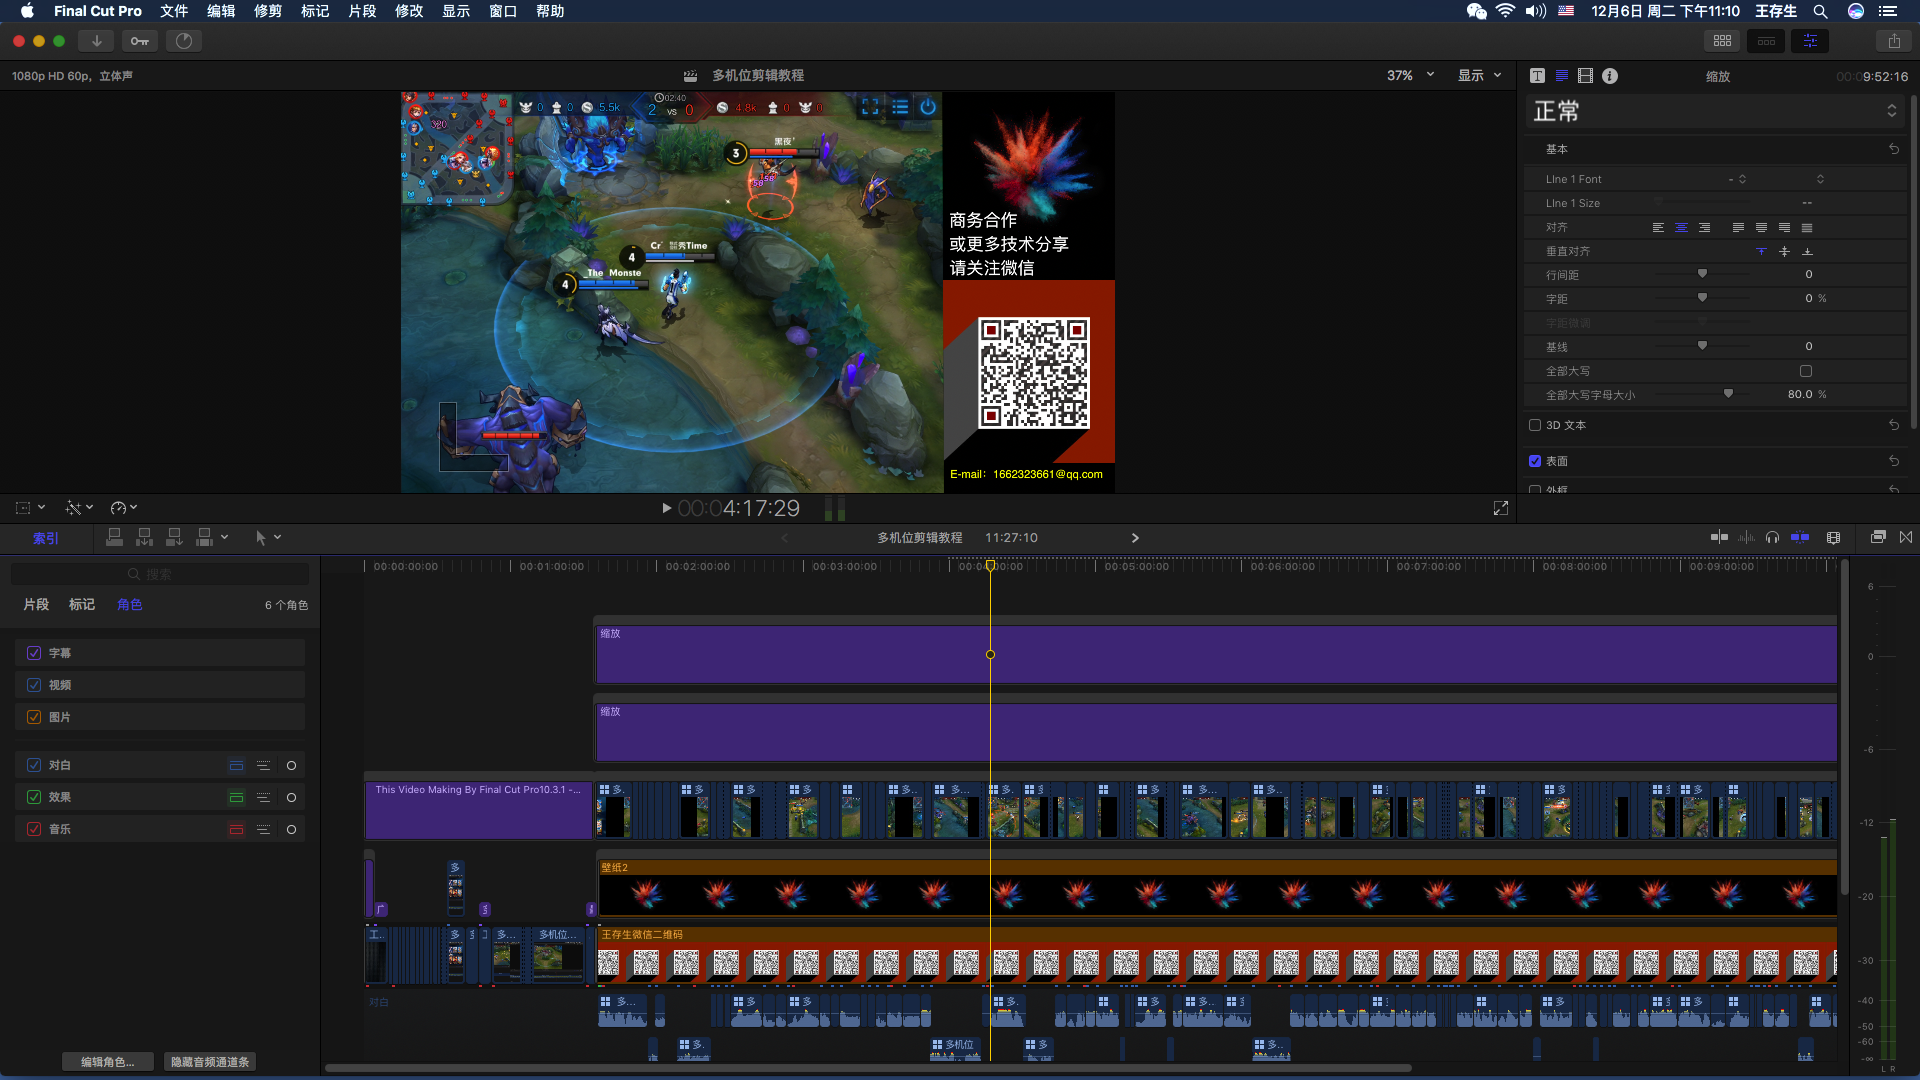
Task: Select the 角色 index tab
Action: 130,605
